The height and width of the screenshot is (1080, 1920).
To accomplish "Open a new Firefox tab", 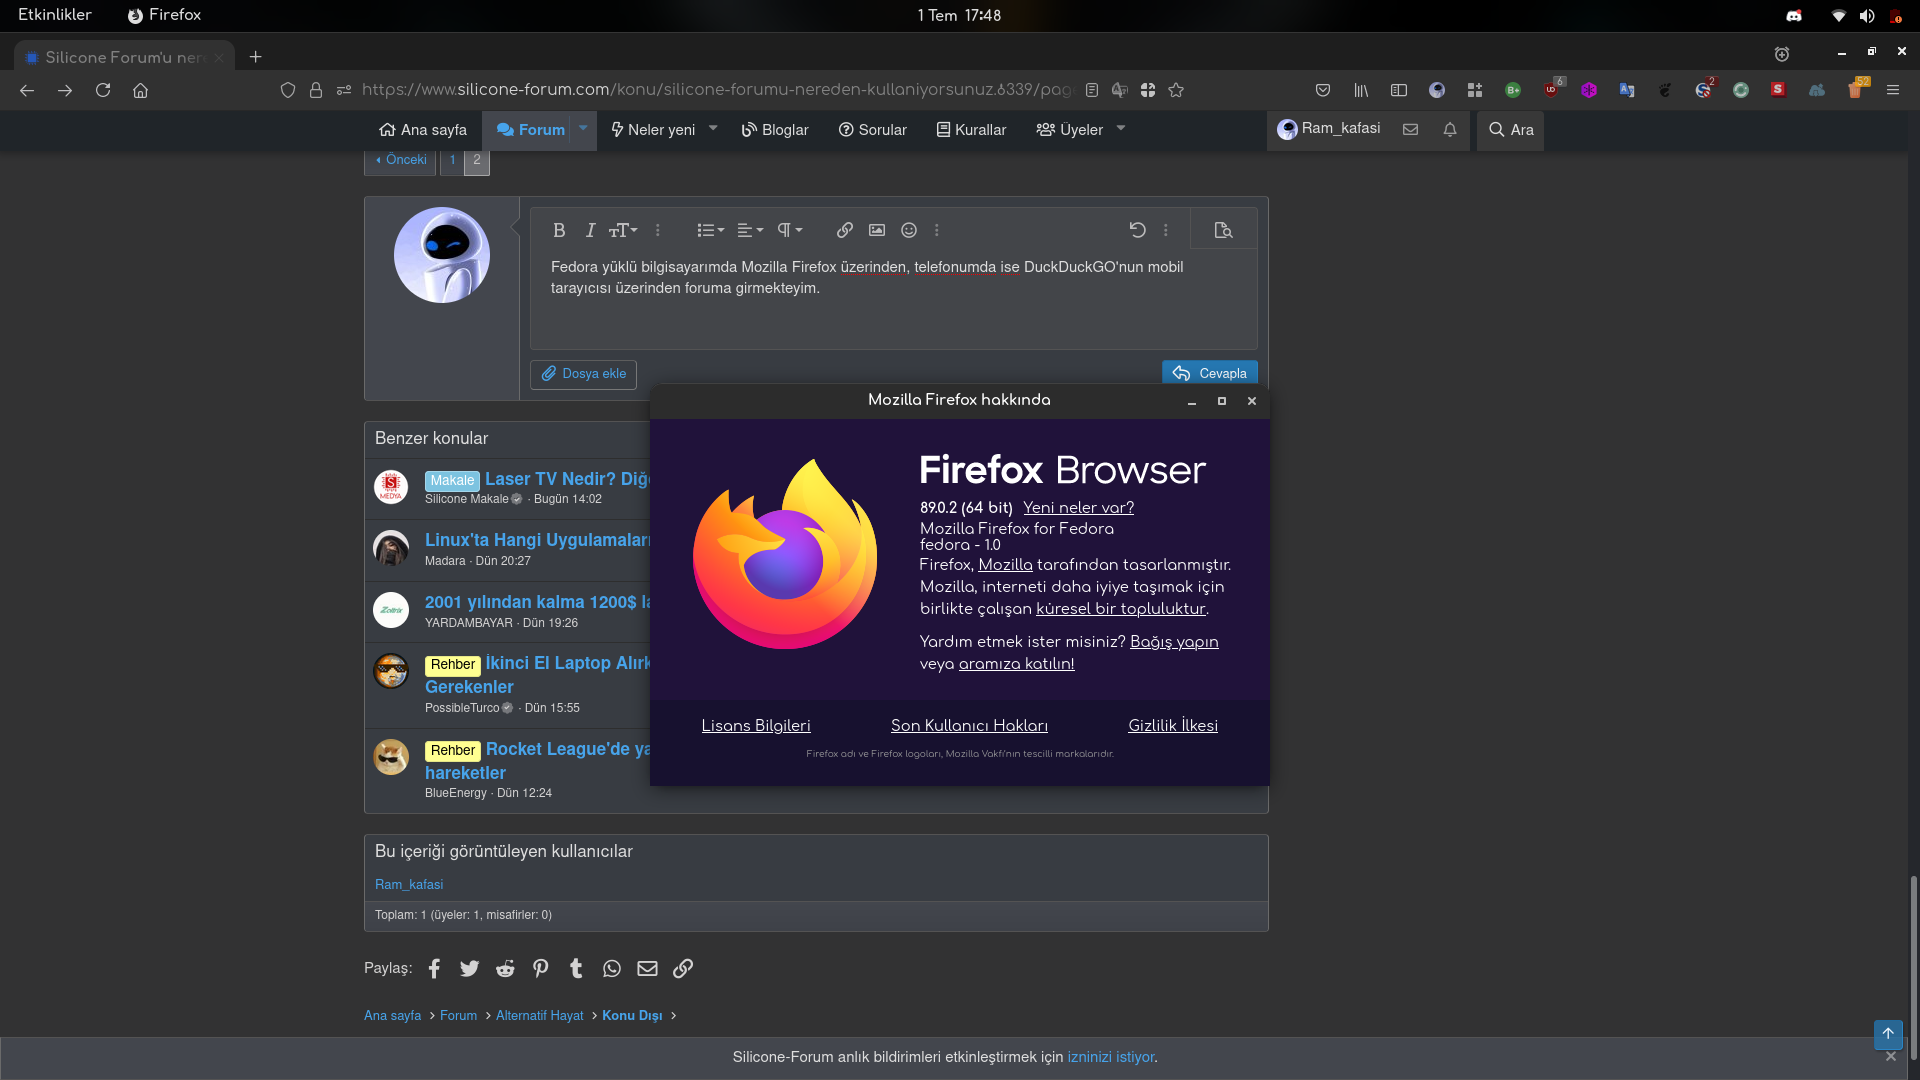I will tap(256, 57).
